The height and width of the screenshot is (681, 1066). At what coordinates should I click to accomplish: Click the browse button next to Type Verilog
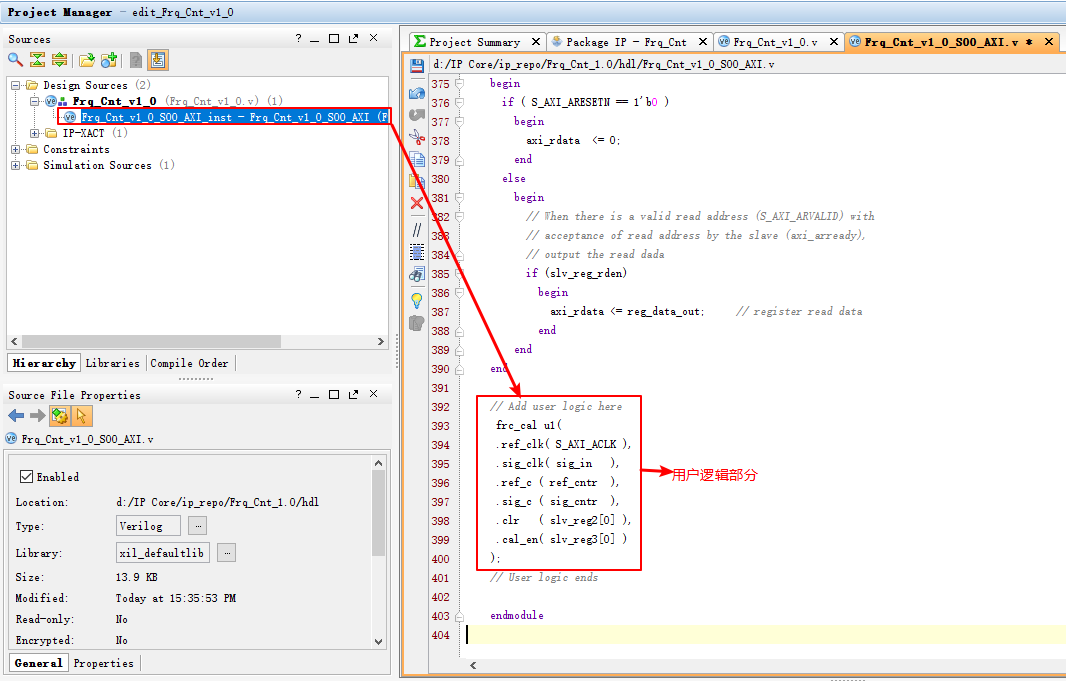[x=197, y=525]
